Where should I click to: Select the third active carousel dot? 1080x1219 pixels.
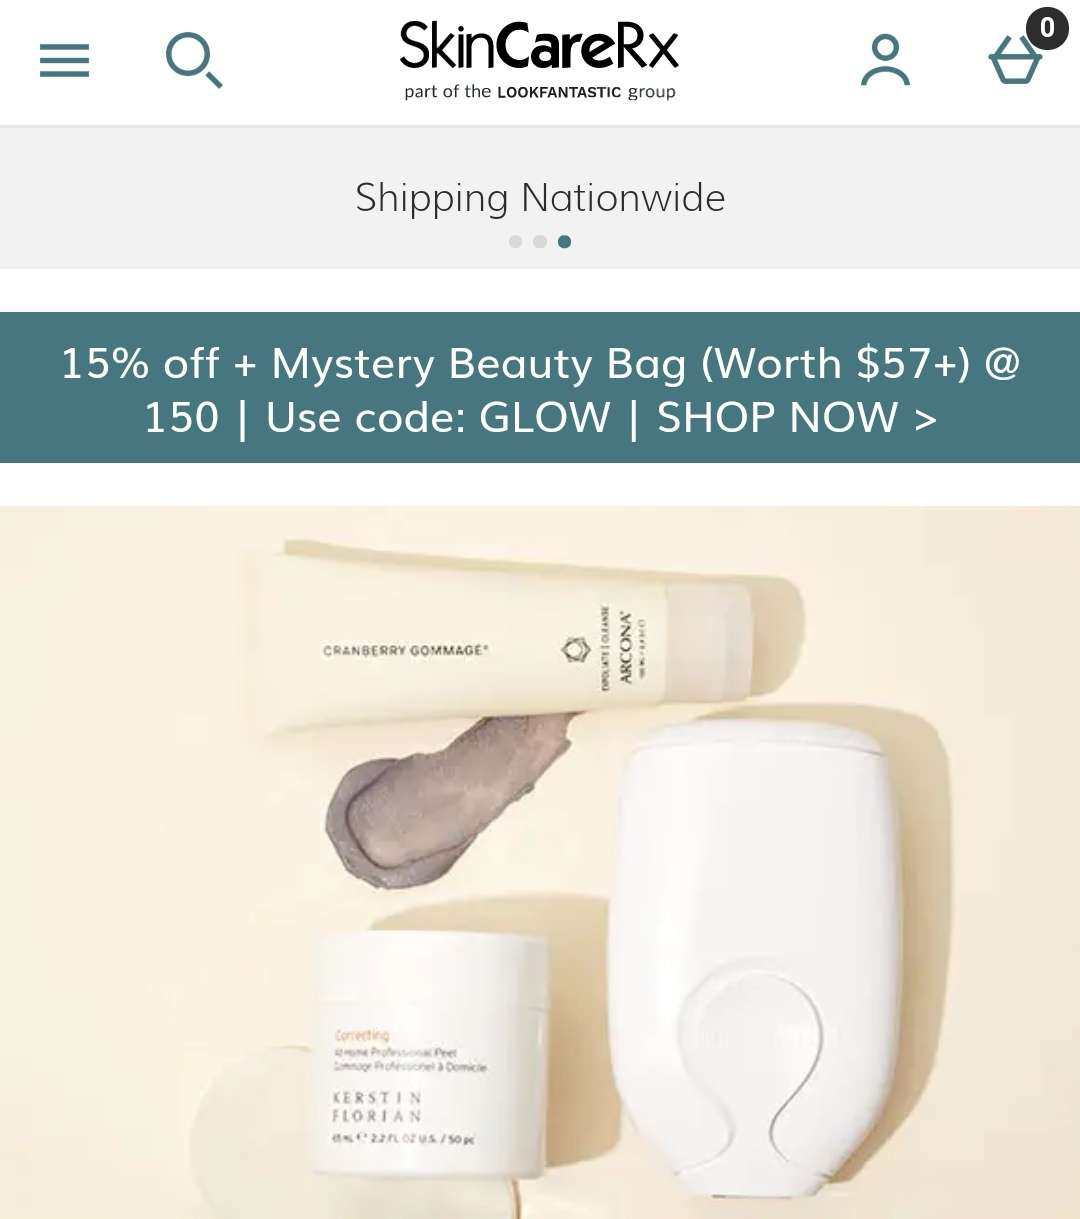pos(564,241)
